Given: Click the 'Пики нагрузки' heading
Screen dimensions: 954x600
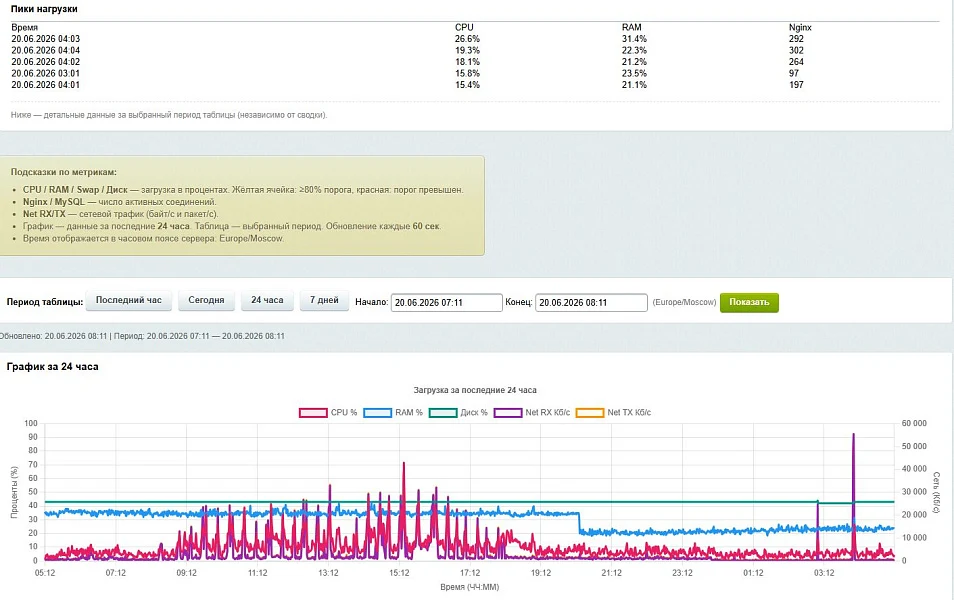Looking at the screenshot, I should [x=44, y=9].
